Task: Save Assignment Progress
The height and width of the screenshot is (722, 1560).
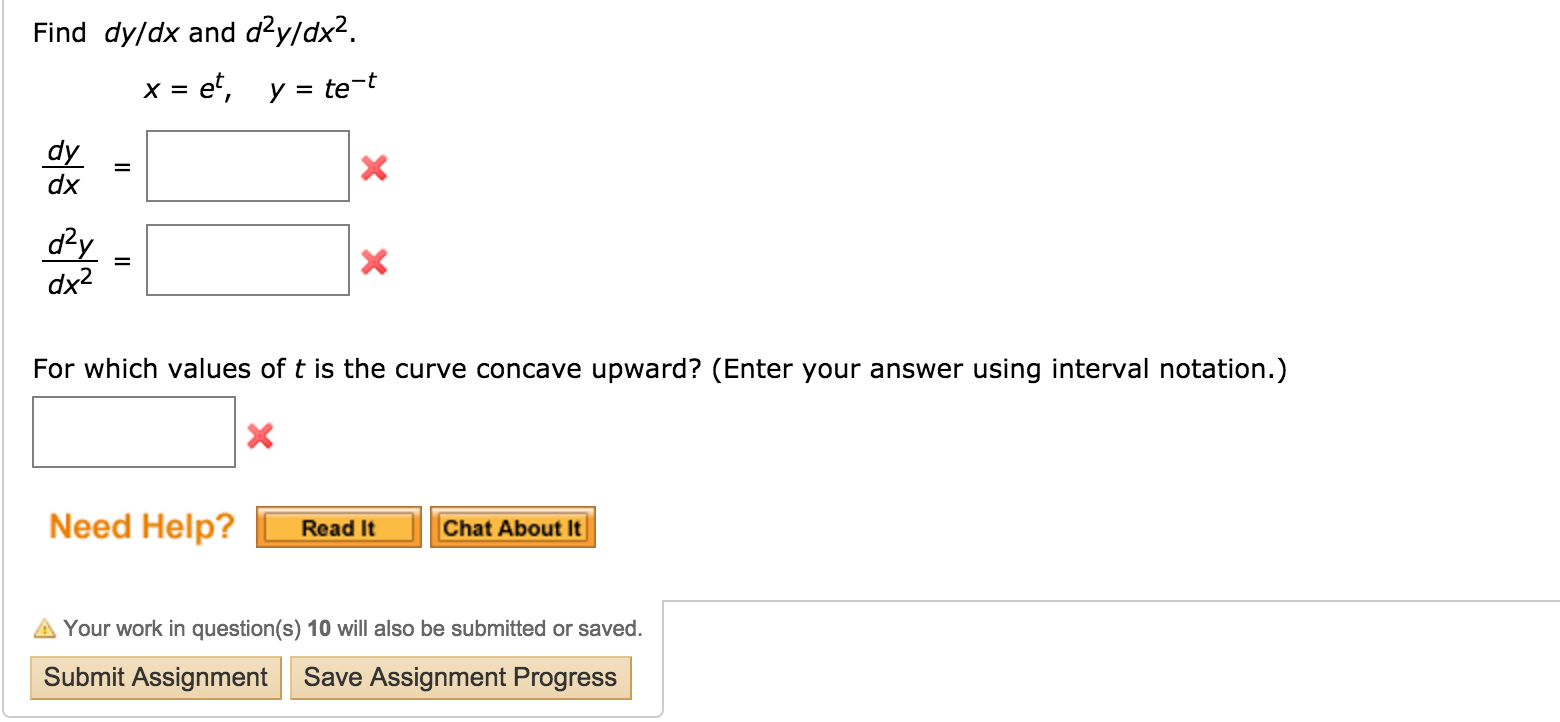Action: (x=460, y=678)
